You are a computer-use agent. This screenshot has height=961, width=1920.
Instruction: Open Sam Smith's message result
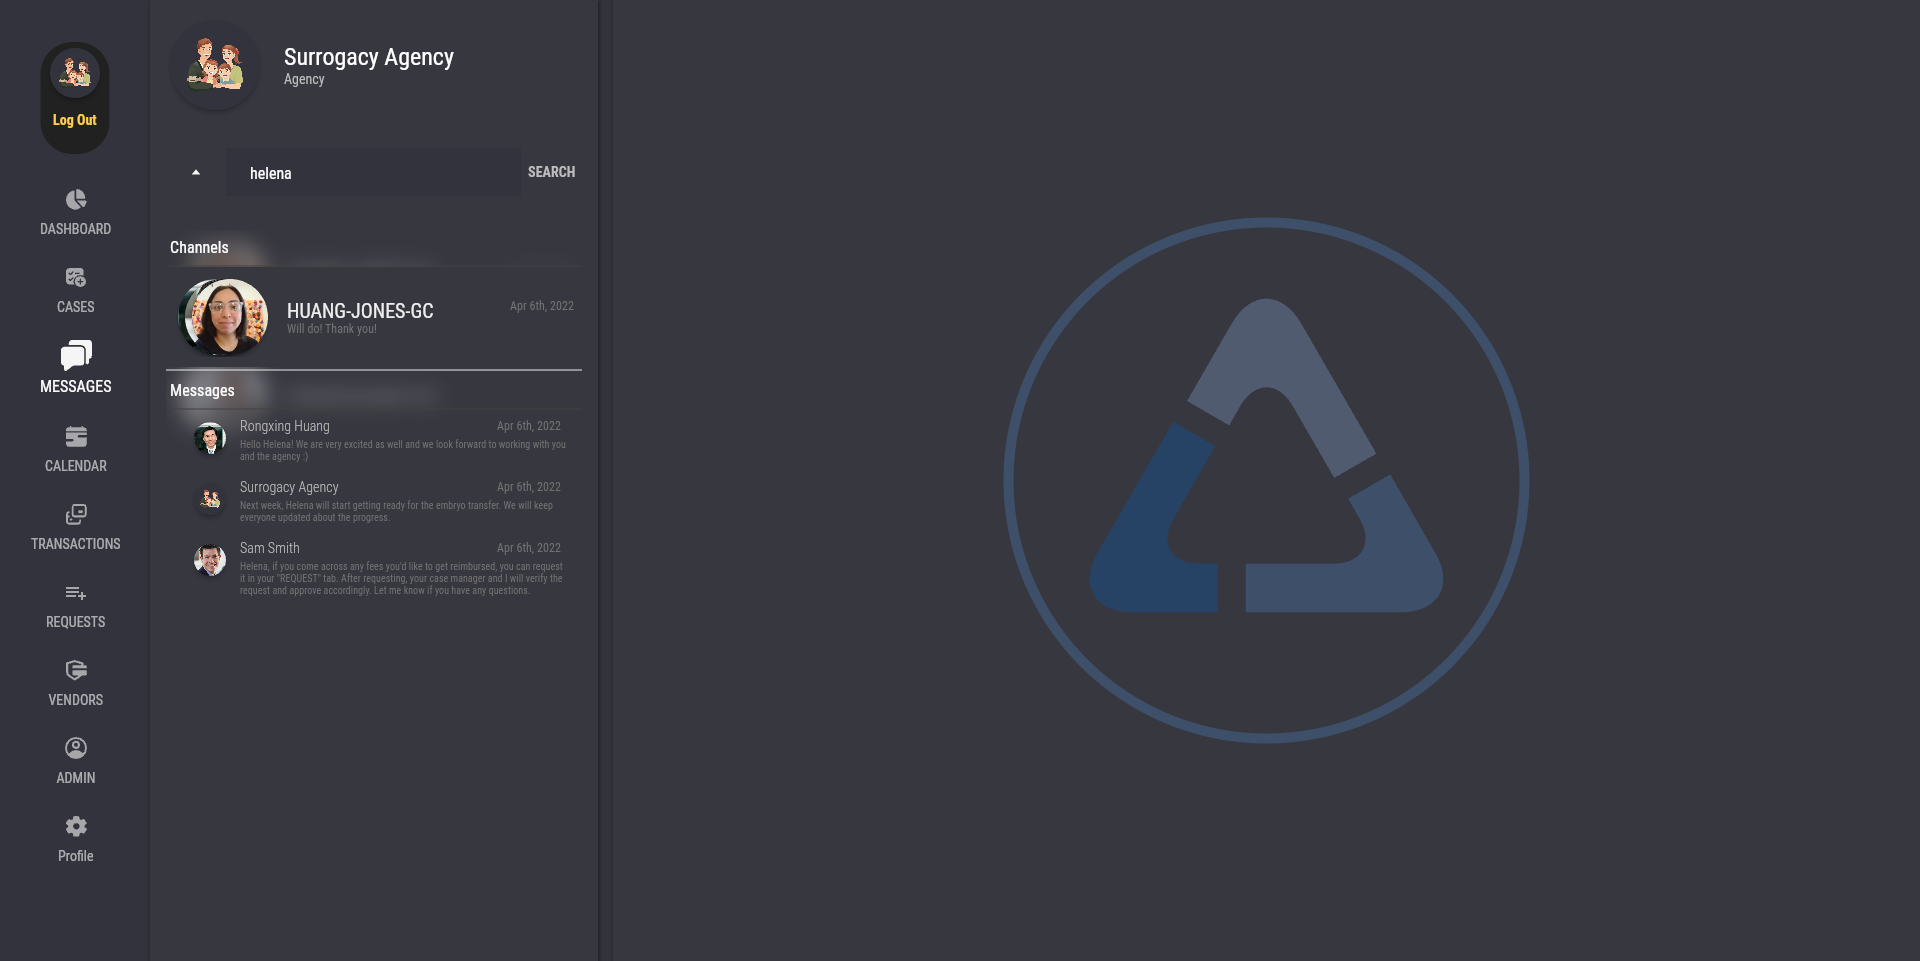point(400,569)
